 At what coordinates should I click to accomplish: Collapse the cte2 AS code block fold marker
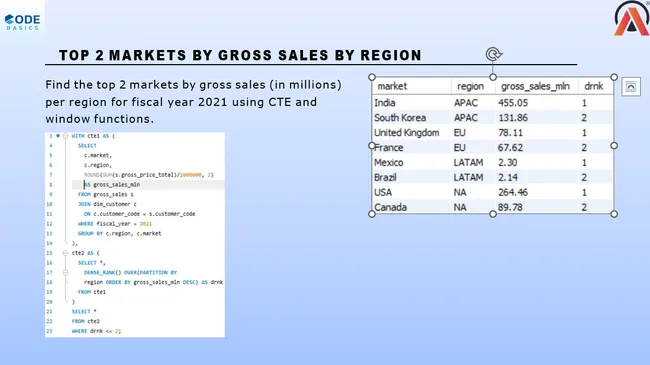(65, 253)
